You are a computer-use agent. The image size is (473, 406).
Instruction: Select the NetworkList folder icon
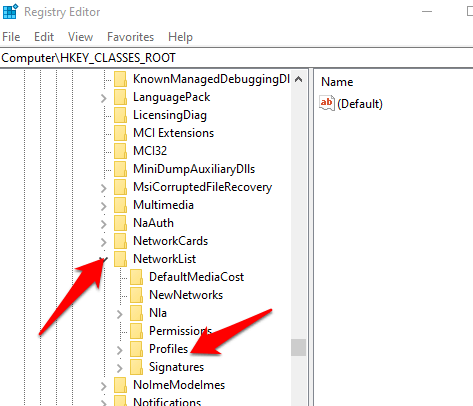pyautogui.click(x=120, y=259)
